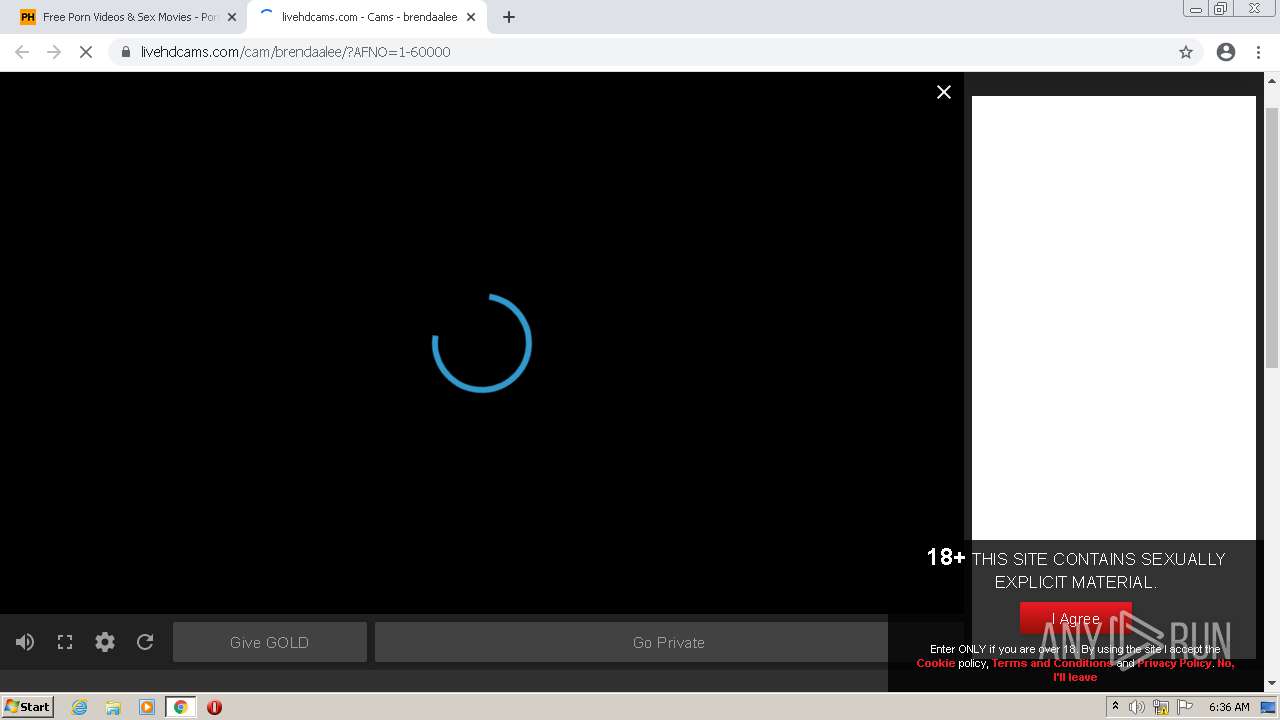View site security info lock icon
1280x720 pixels.
click(x=126, y=52)
